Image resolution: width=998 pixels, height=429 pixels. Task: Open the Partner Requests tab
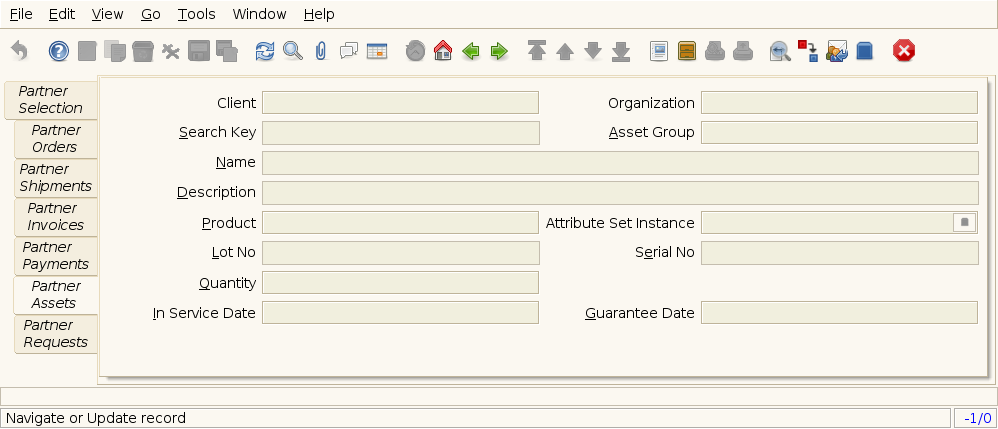coord(56,334)
